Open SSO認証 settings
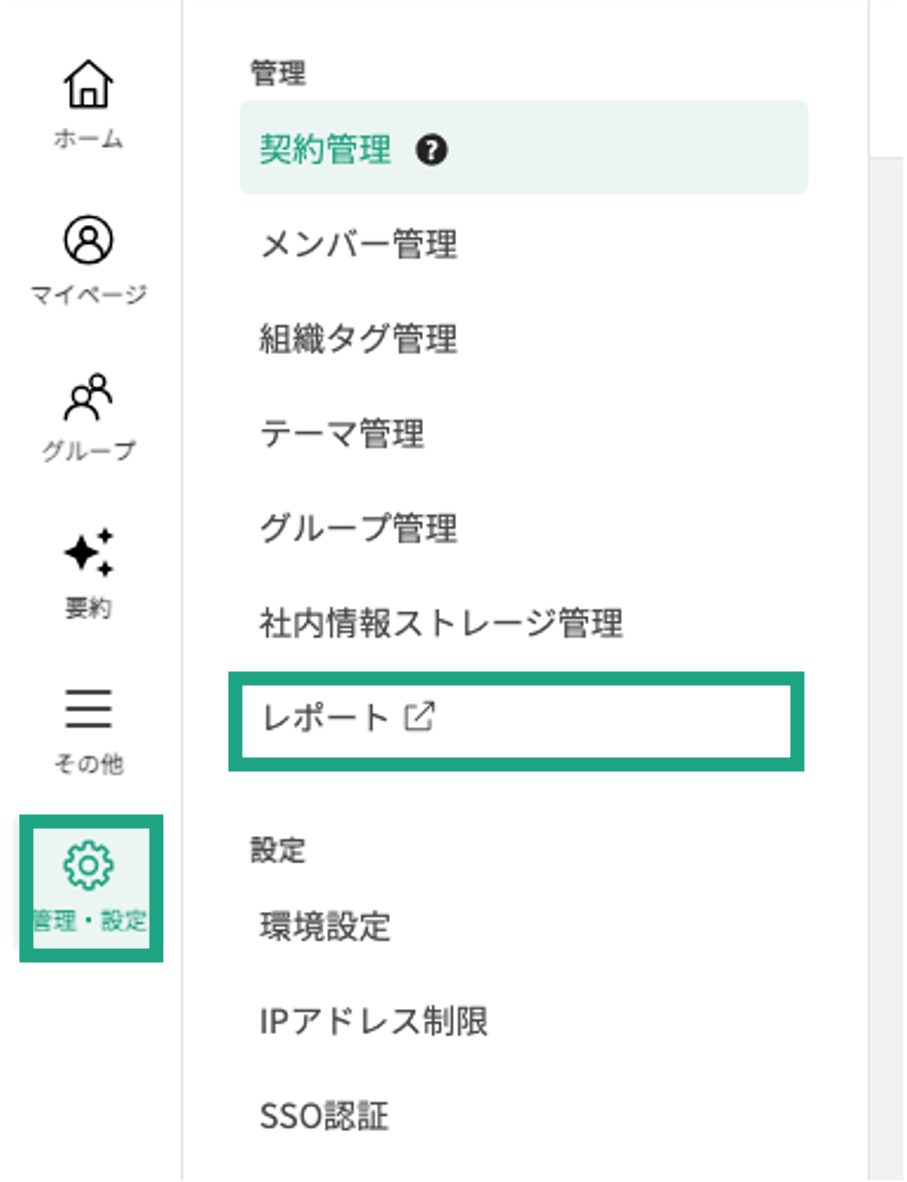Viewport: 907px width, 1182px height. pyautogui.click(x=323, y=1116)
